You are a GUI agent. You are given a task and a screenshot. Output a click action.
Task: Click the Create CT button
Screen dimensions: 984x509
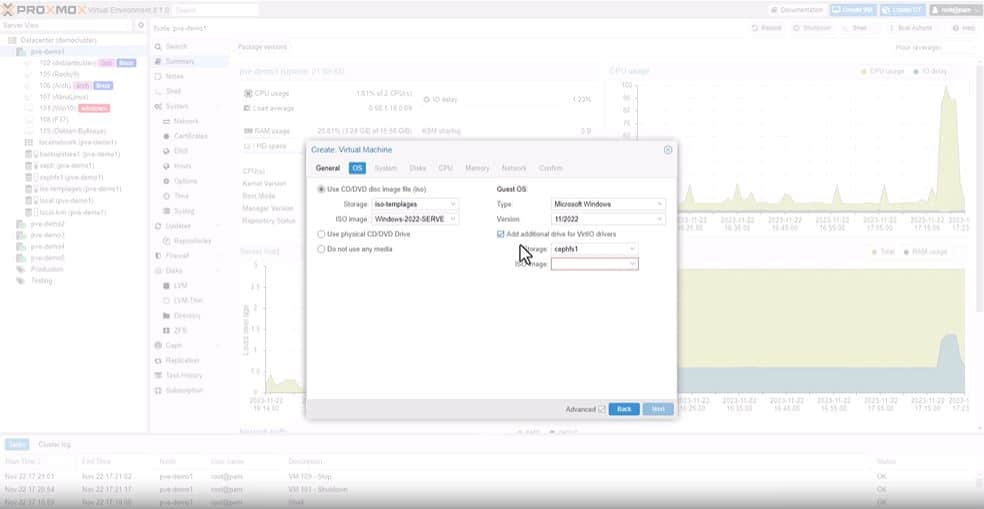click(902, 10)
